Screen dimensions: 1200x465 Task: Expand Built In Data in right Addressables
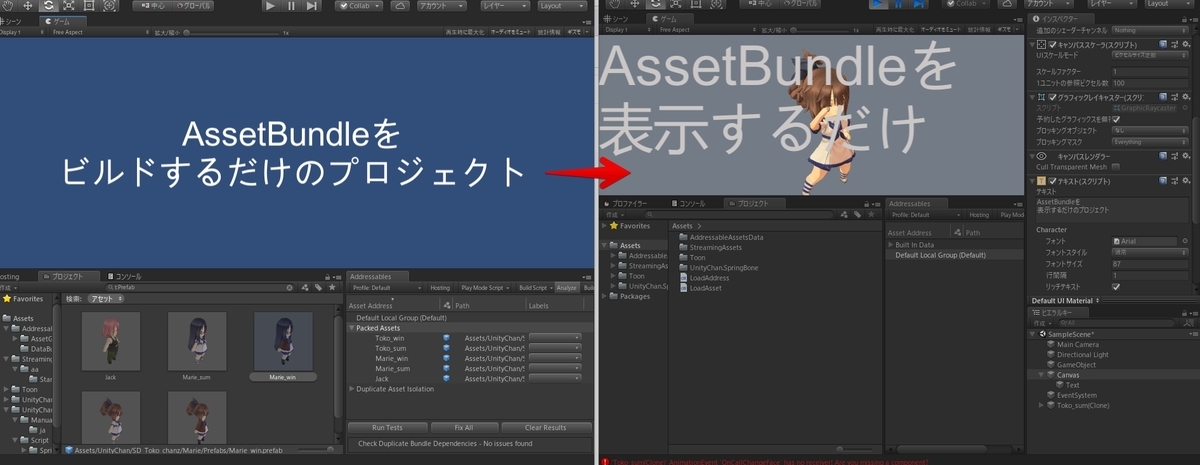pos(891,245)
